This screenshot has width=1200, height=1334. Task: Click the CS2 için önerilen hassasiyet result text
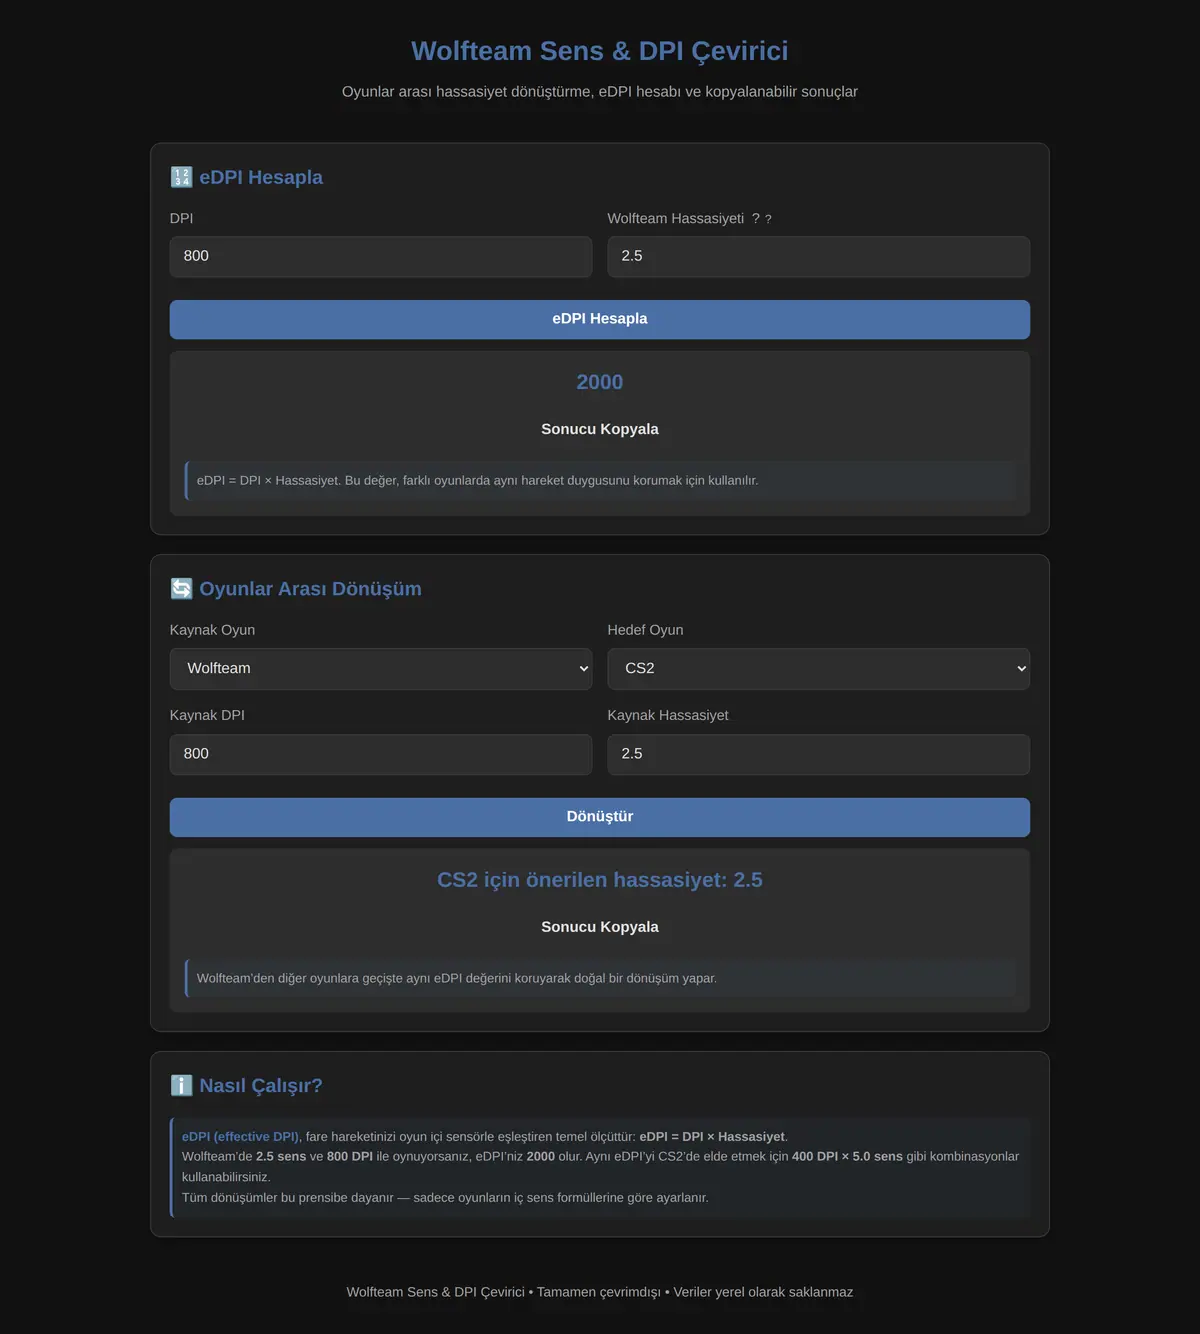pyautogui.click(x=600, y=880)
